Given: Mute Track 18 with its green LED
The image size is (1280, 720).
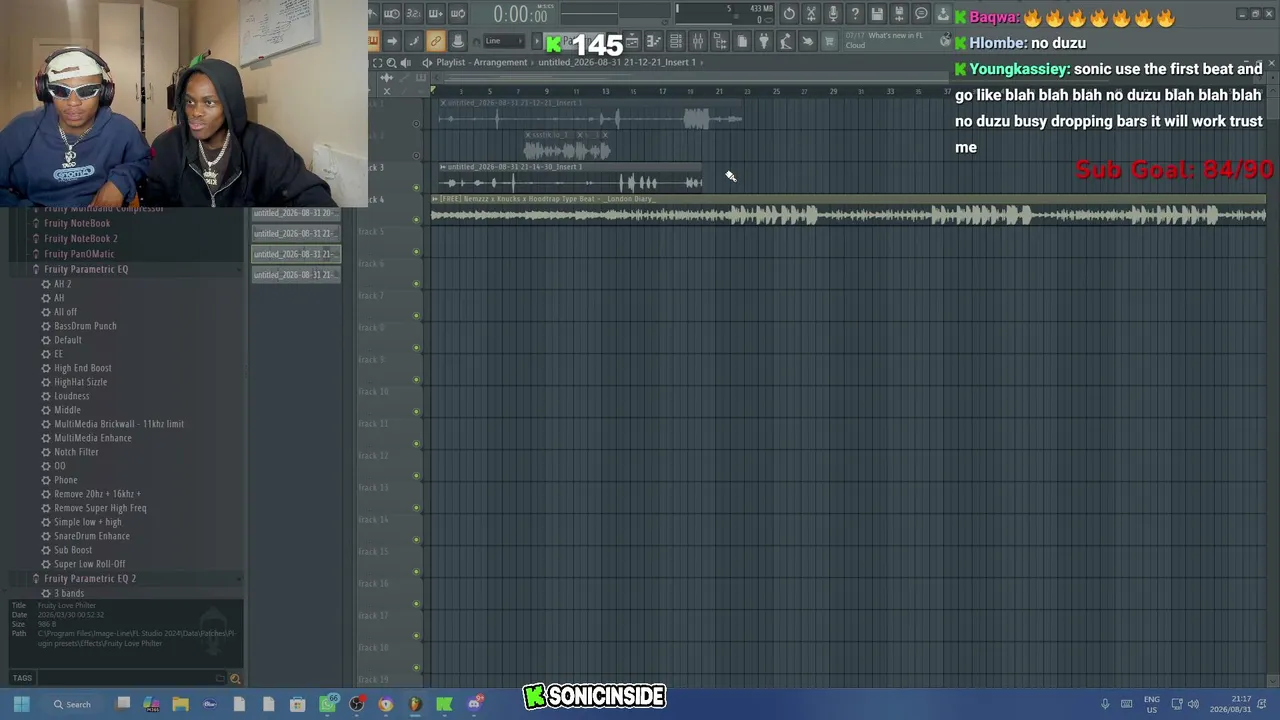Looking at the screenshot, I should (417, 667).
